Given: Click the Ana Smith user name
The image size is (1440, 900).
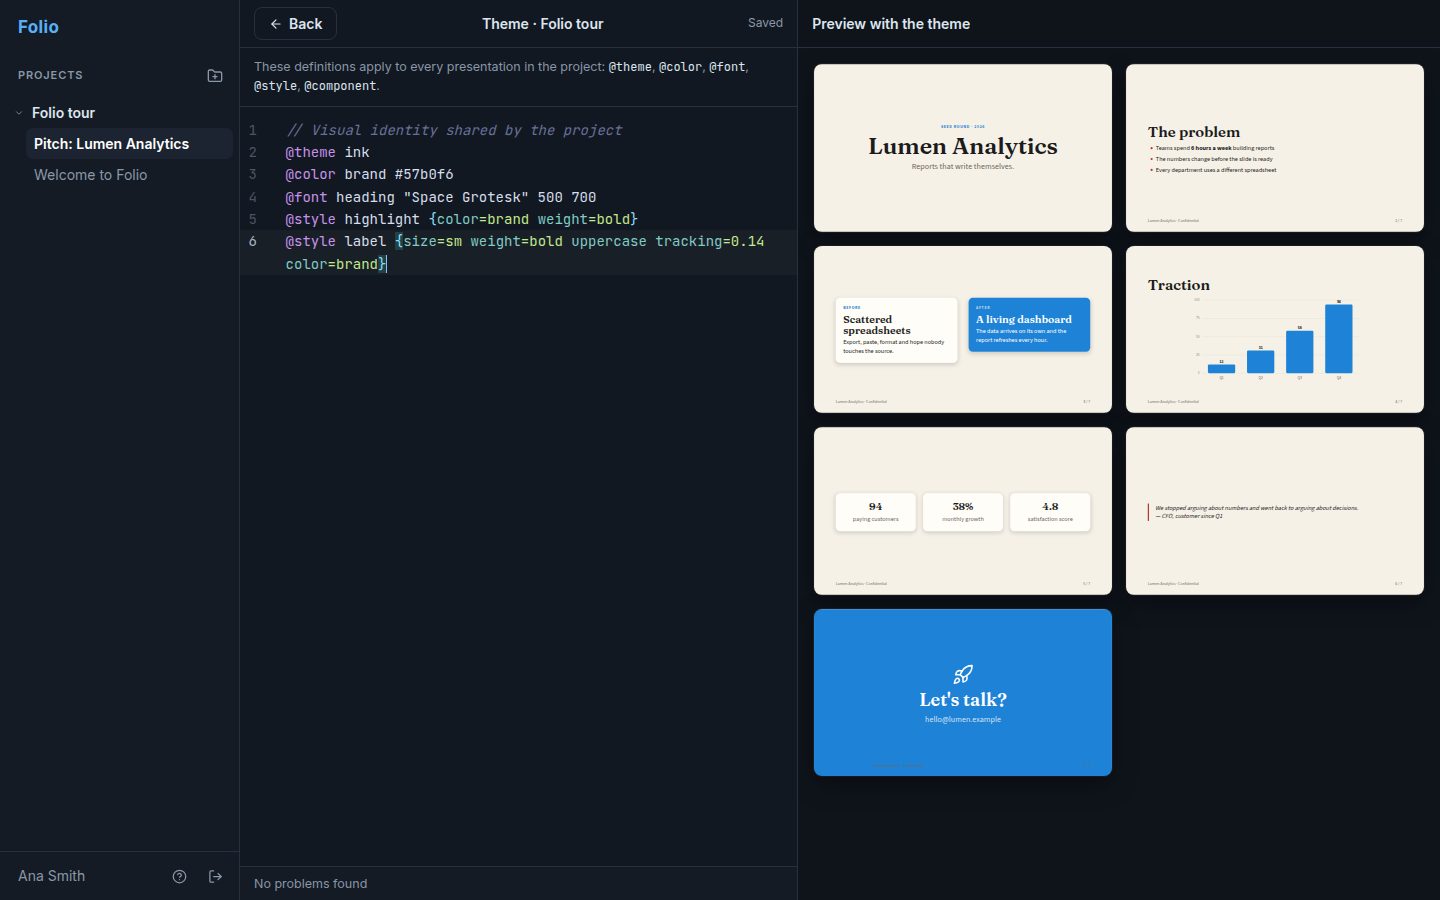Looking at the screenshot, I should click(x=51, y=876).
